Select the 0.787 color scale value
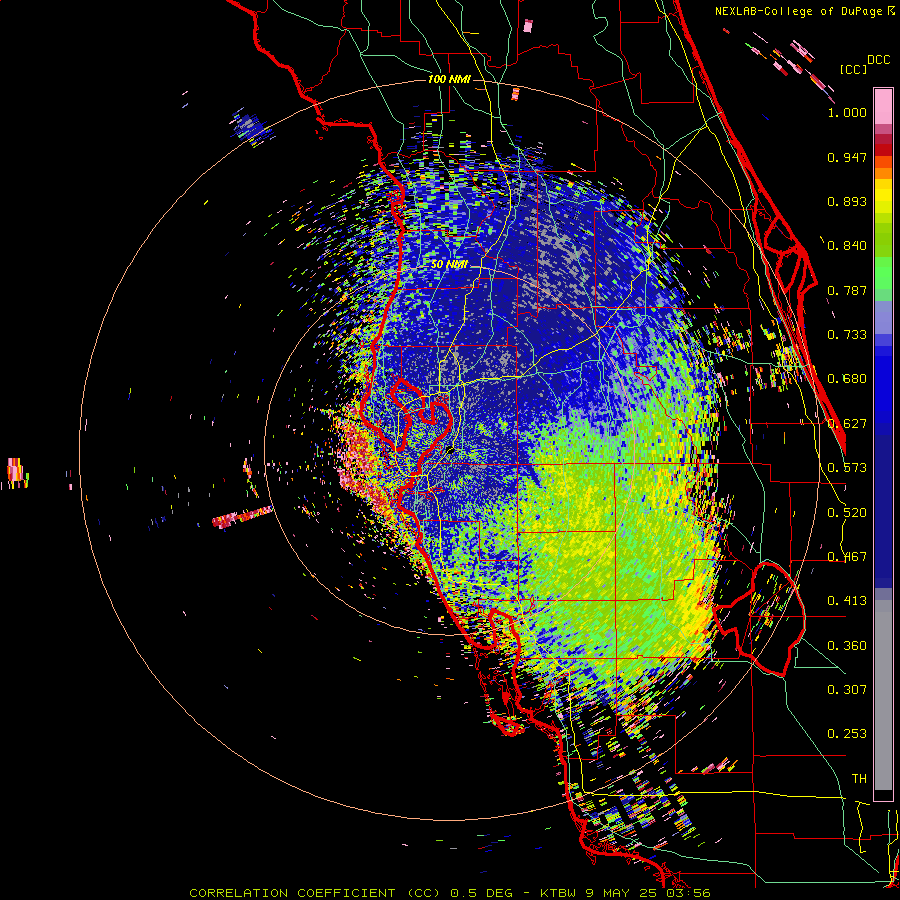Screen dimensions: 900x900 [x=847, y=290]
